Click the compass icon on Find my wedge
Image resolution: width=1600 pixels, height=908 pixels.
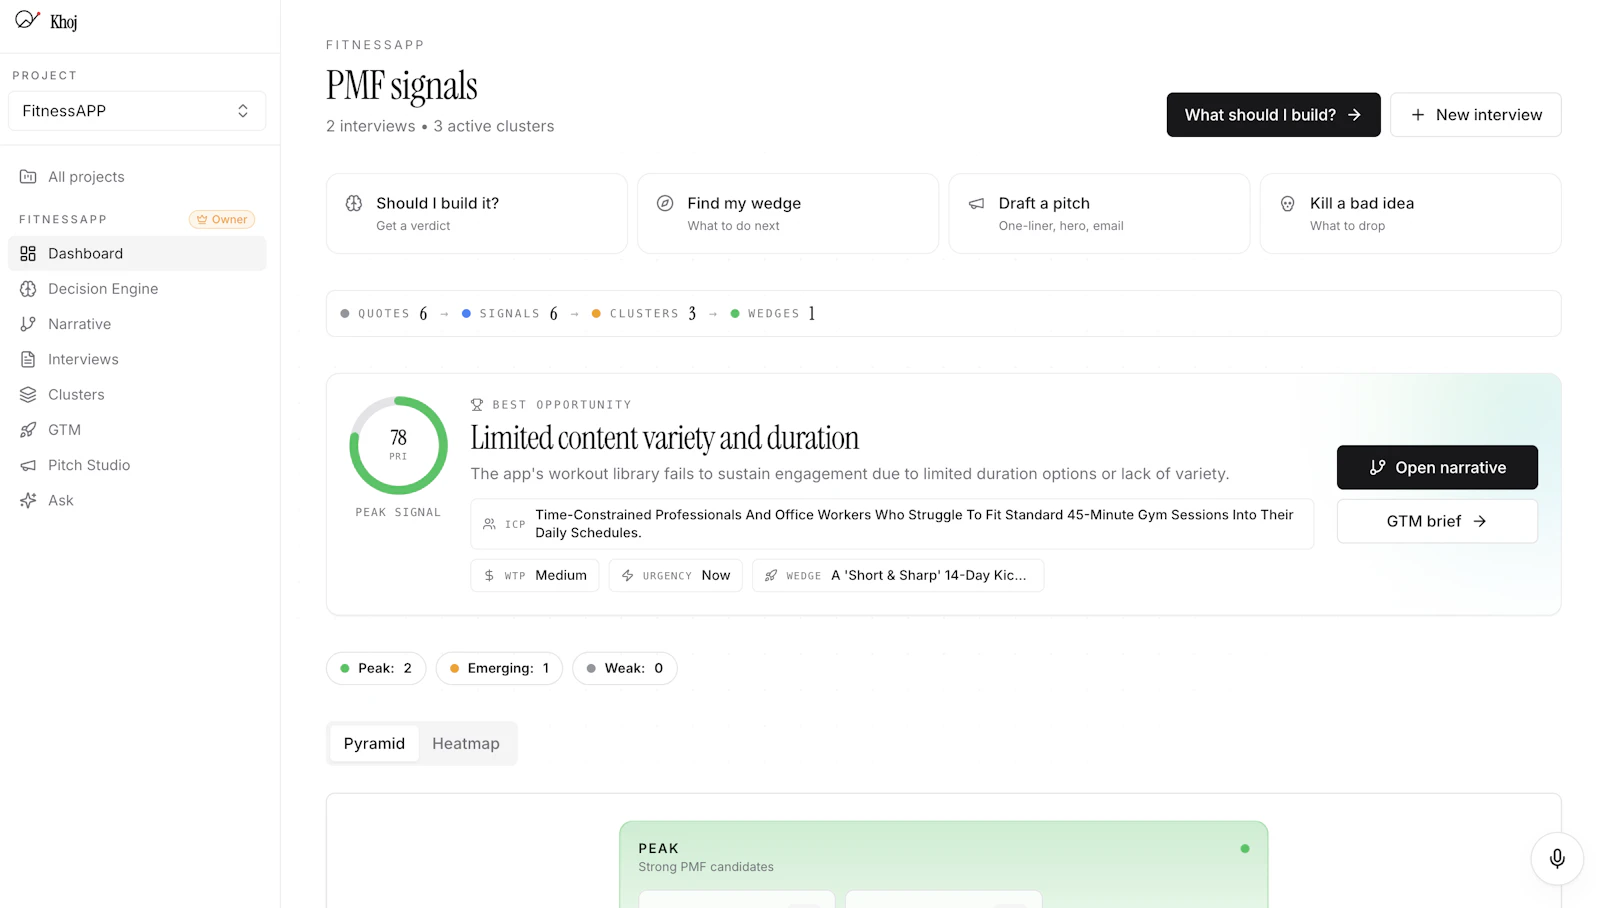point(665,203)
